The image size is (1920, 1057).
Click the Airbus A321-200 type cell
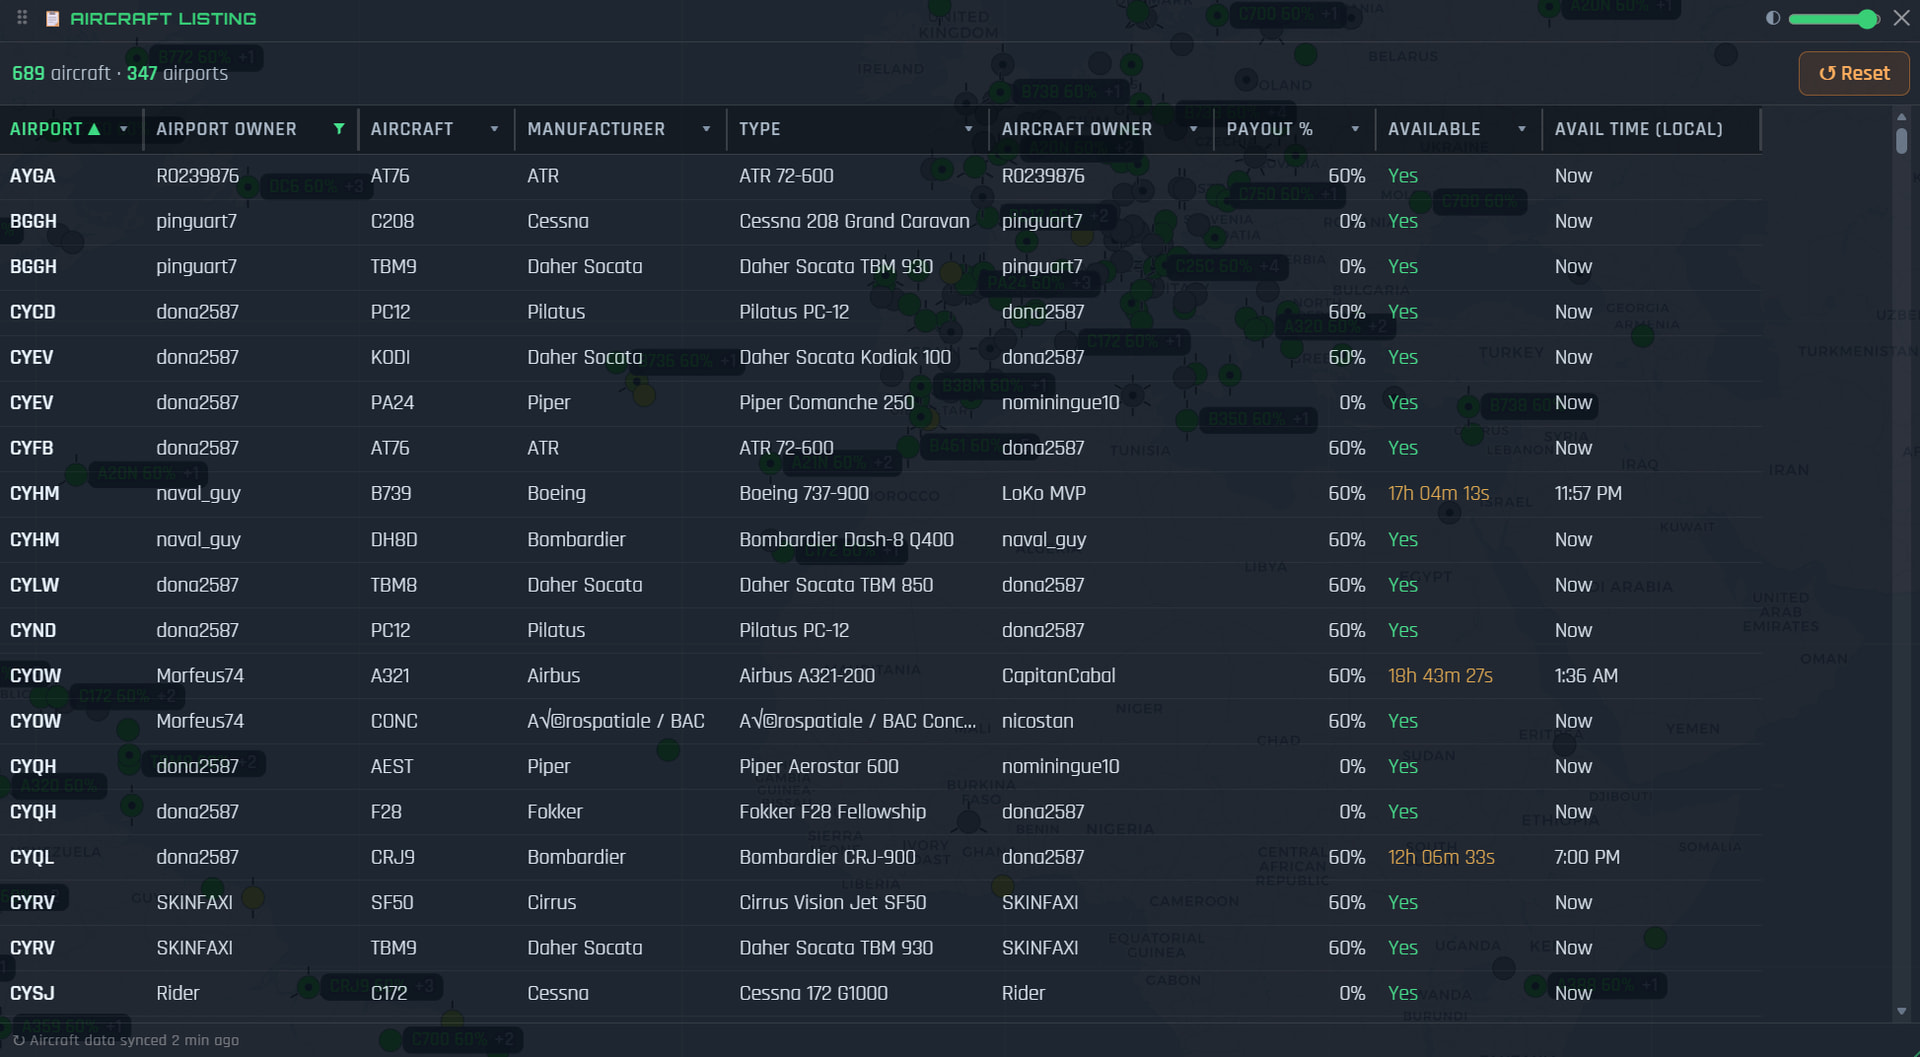pyautogui.click(x=807, y=676)
